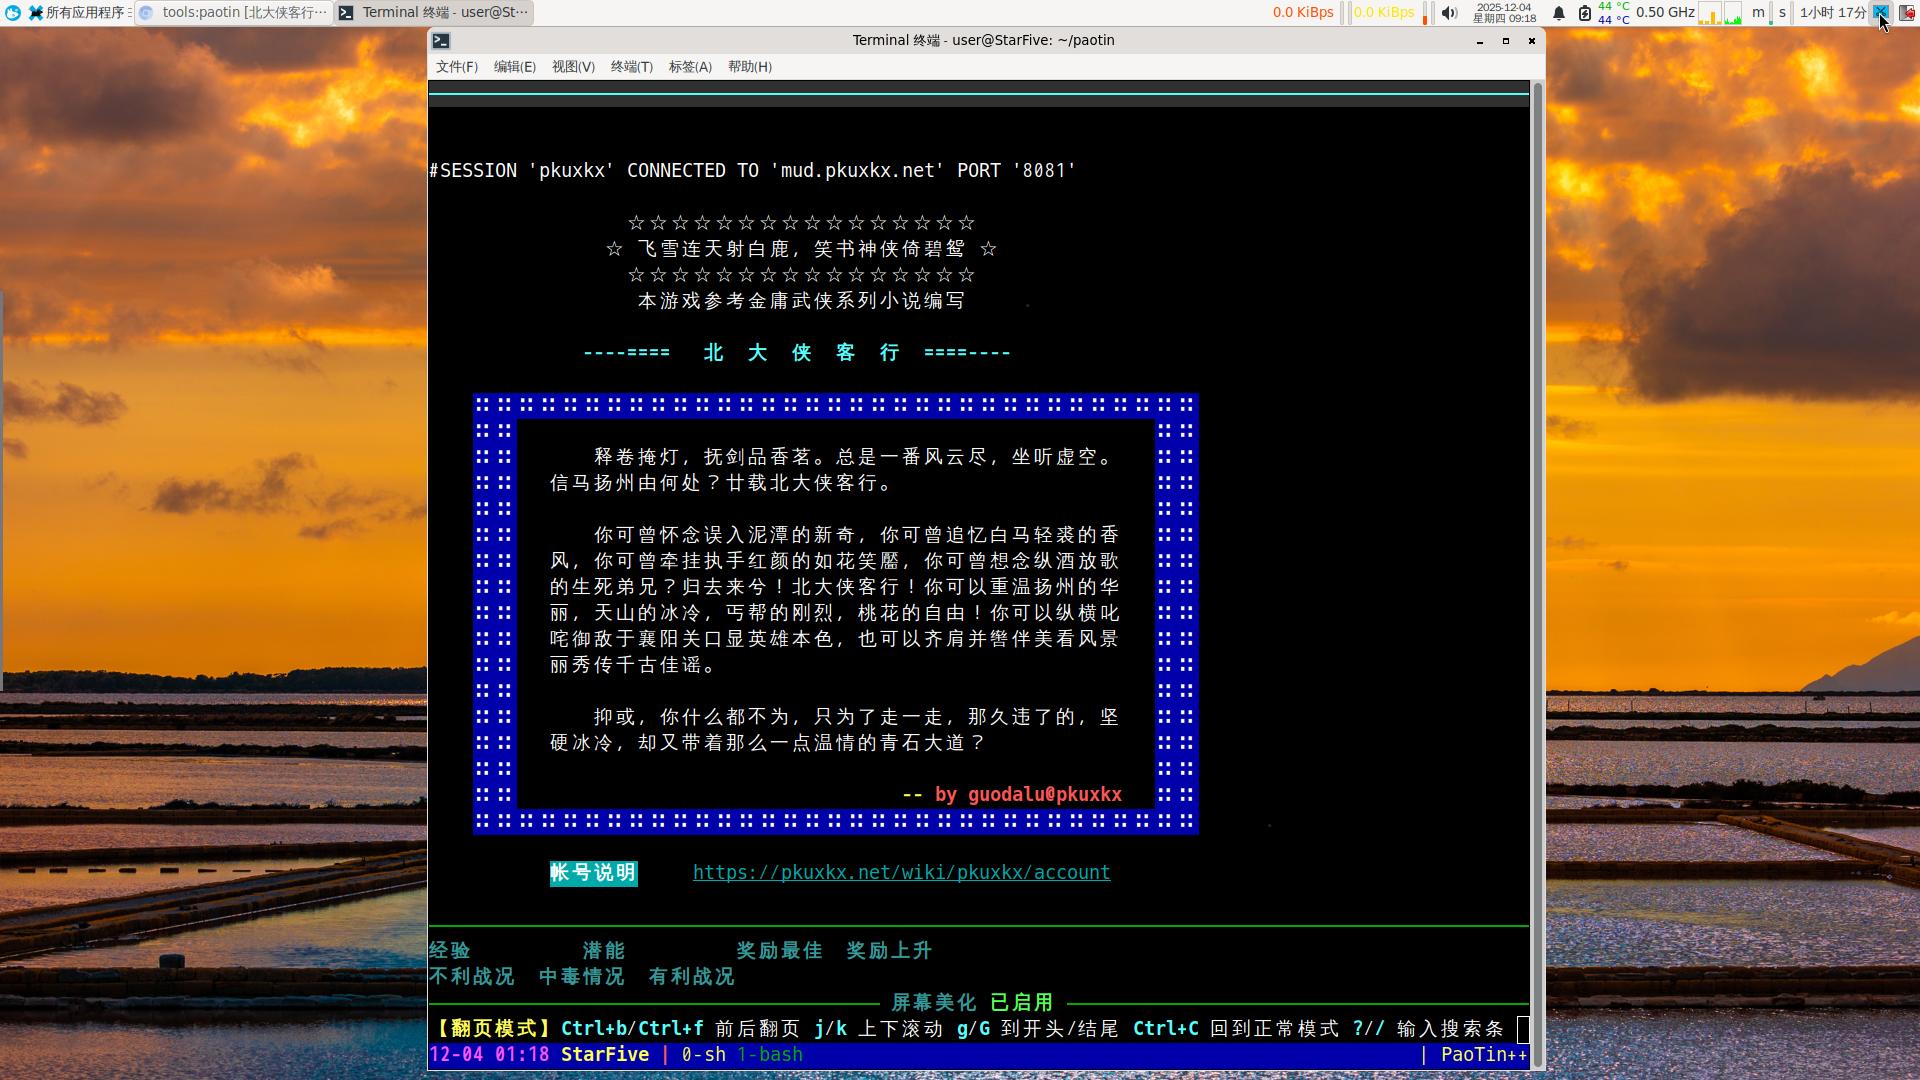Open the 文件(F) menu

pyautogui.click(x=456, y=67)
